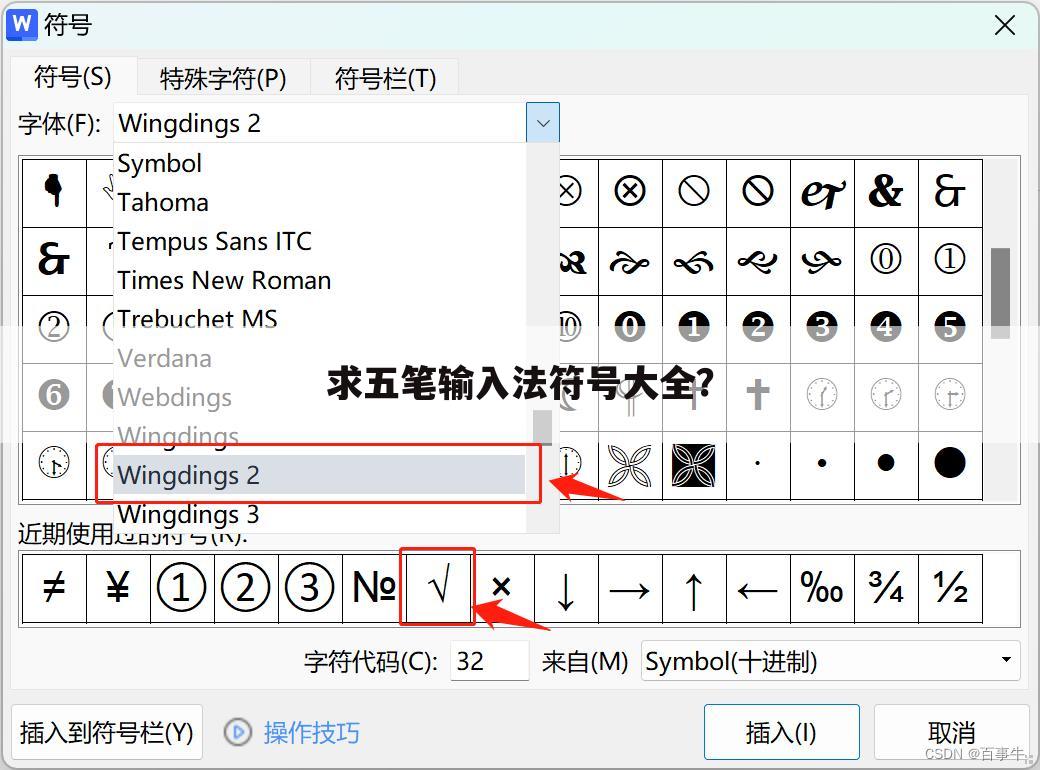Image resolution: width=1040 pixels, height=770 pixels.
Task: Open the 字体(F) font dropdown
Action: (542, 122)
